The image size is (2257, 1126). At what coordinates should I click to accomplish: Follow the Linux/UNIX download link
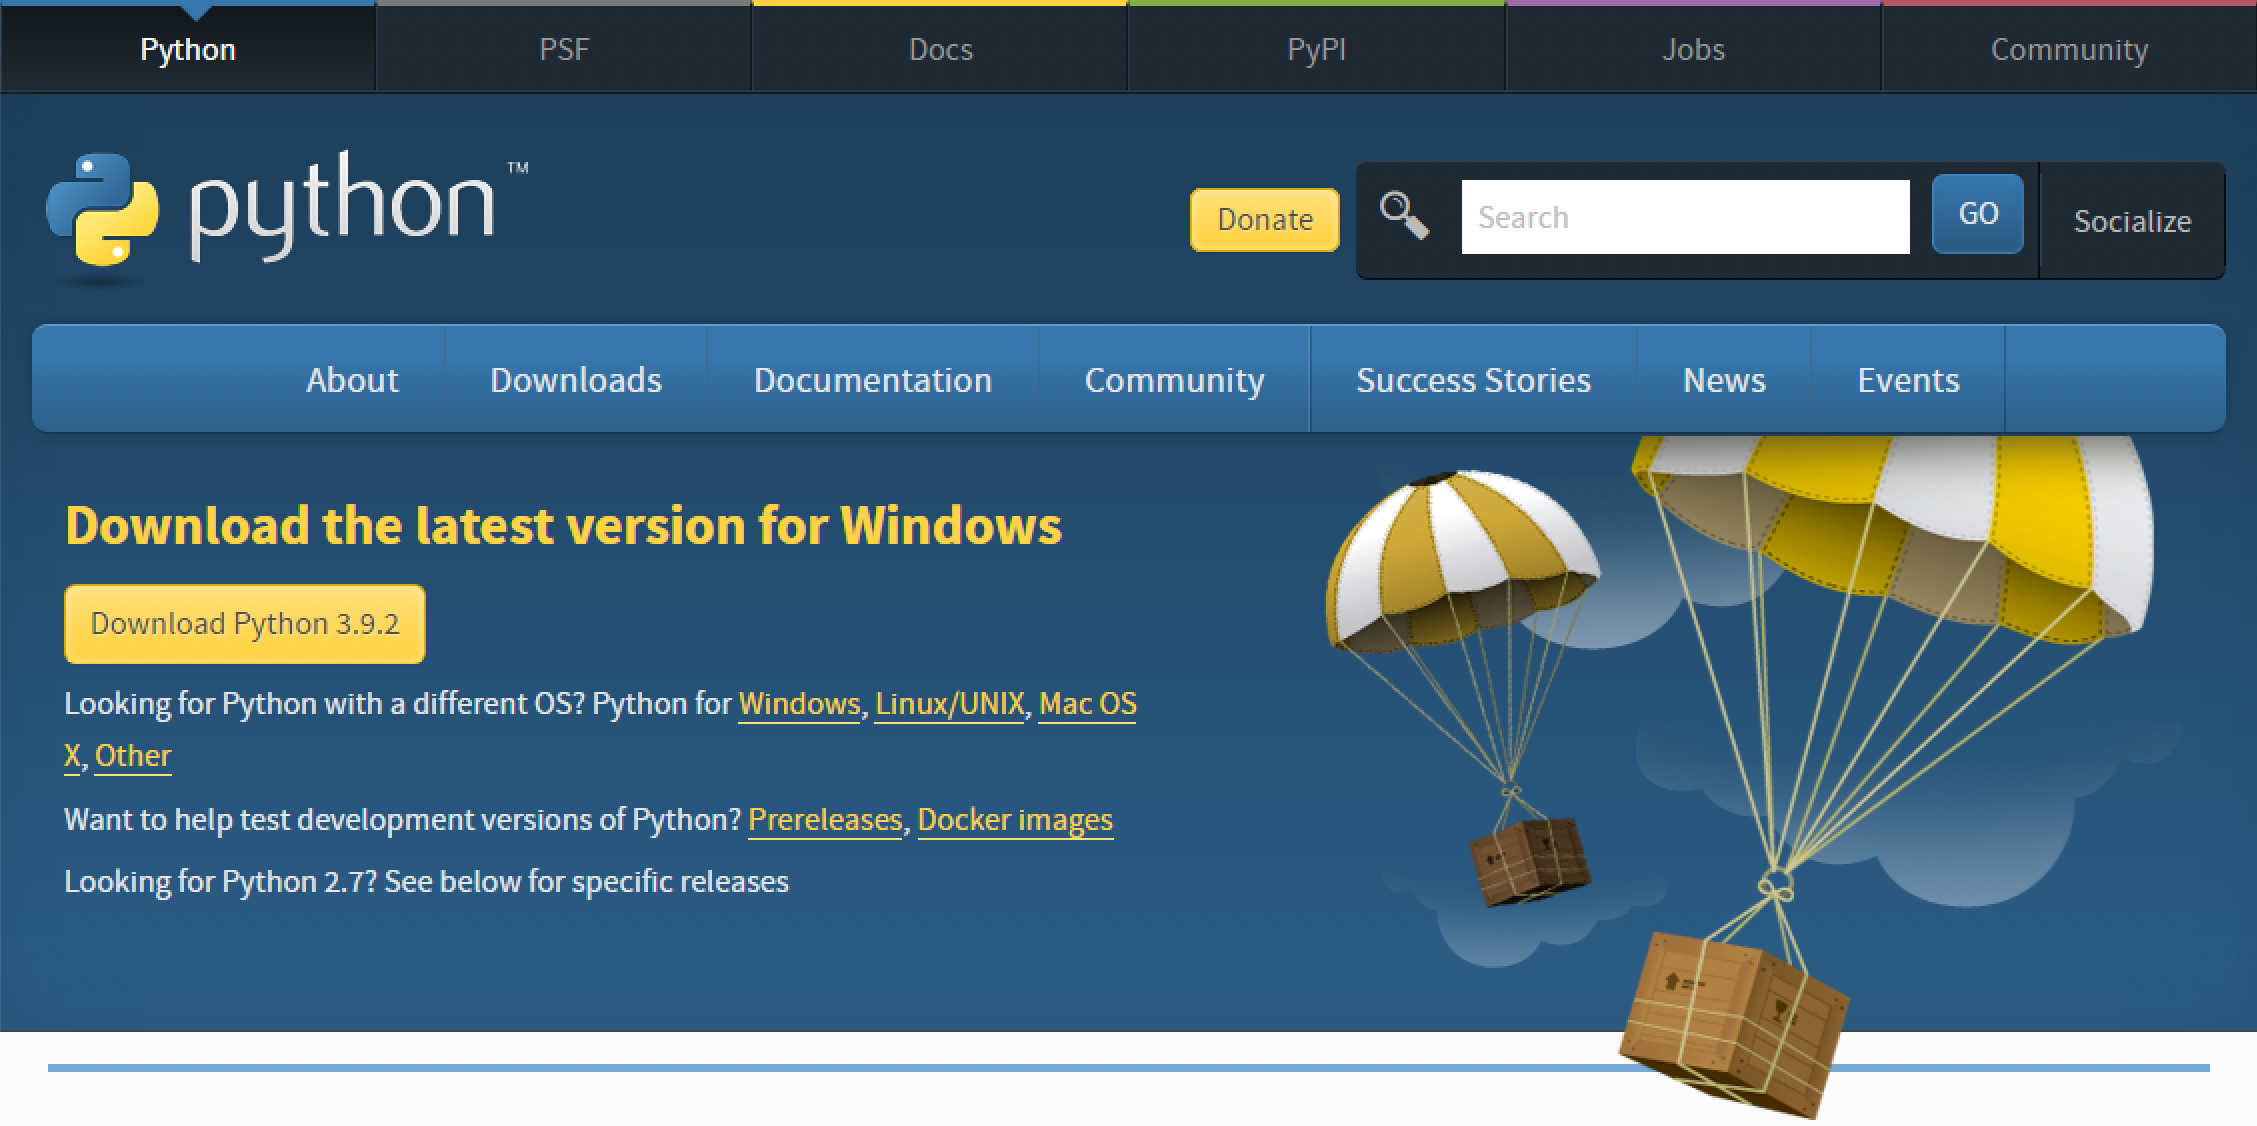point(949,704)
